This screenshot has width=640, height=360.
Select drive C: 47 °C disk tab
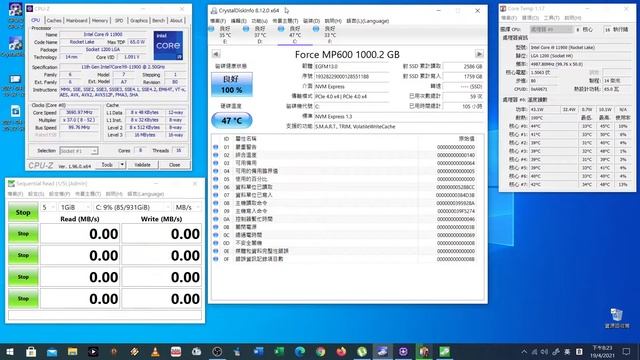(x=295, y=35)
